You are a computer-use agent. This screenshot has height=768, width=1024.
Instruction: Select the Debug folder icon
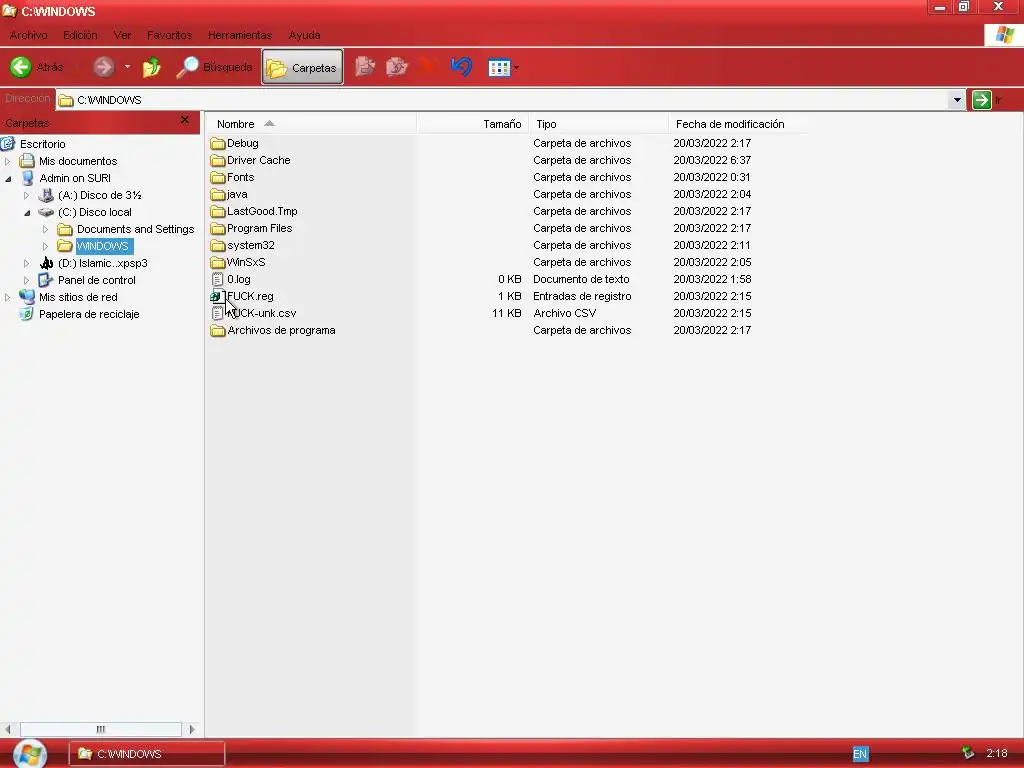217,143
